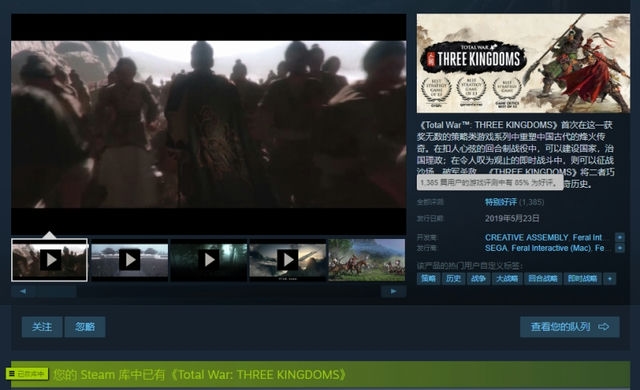Play the first trailer thumbnail

pyautogui.click(x=49, y=260)
